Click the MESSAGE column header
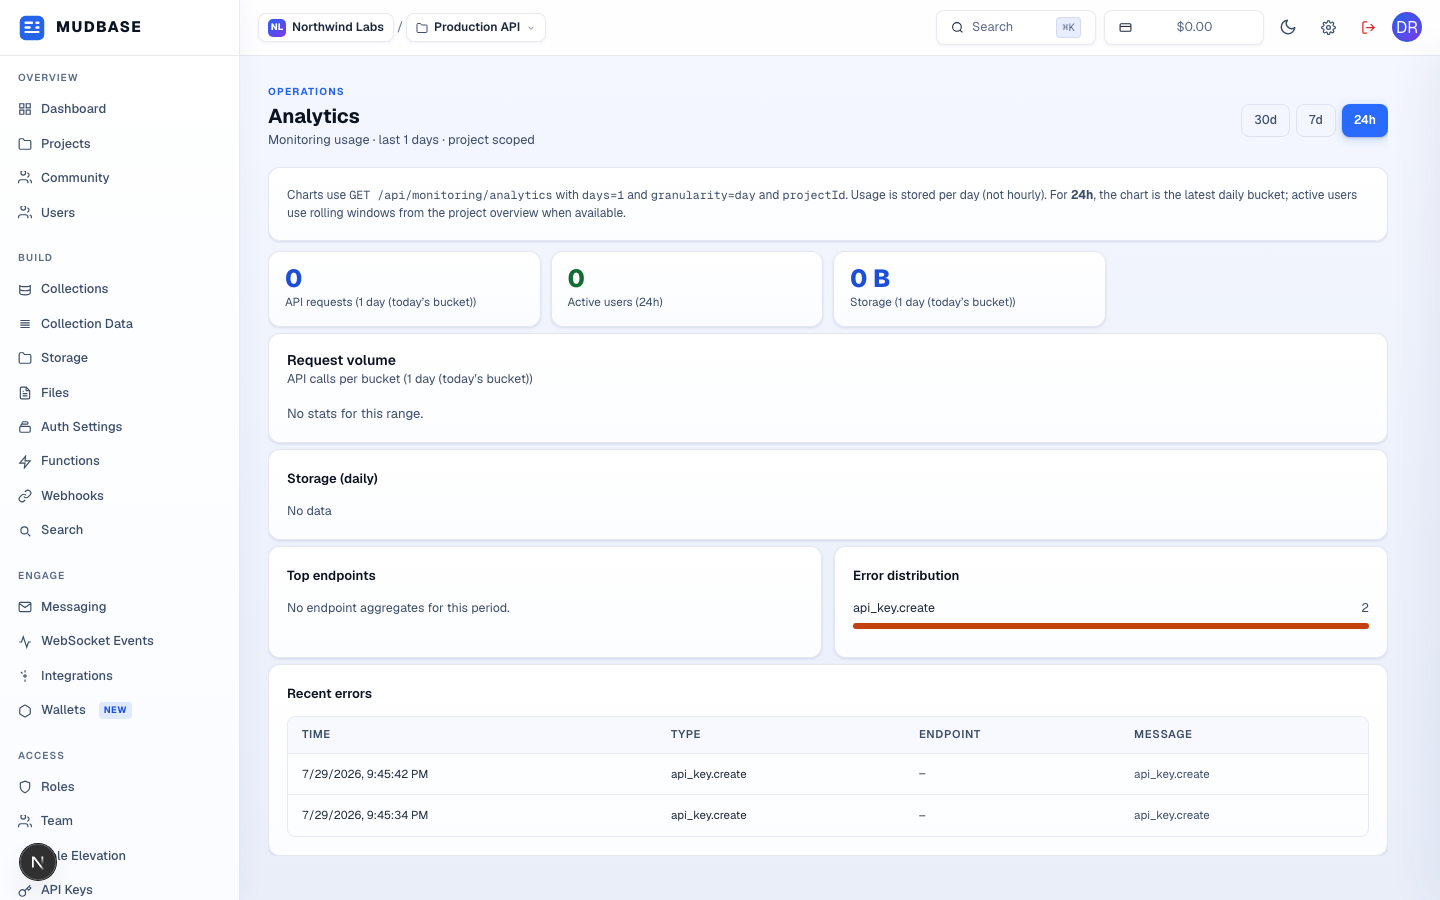This screenshot has height=900, width=1440. 1163,734
